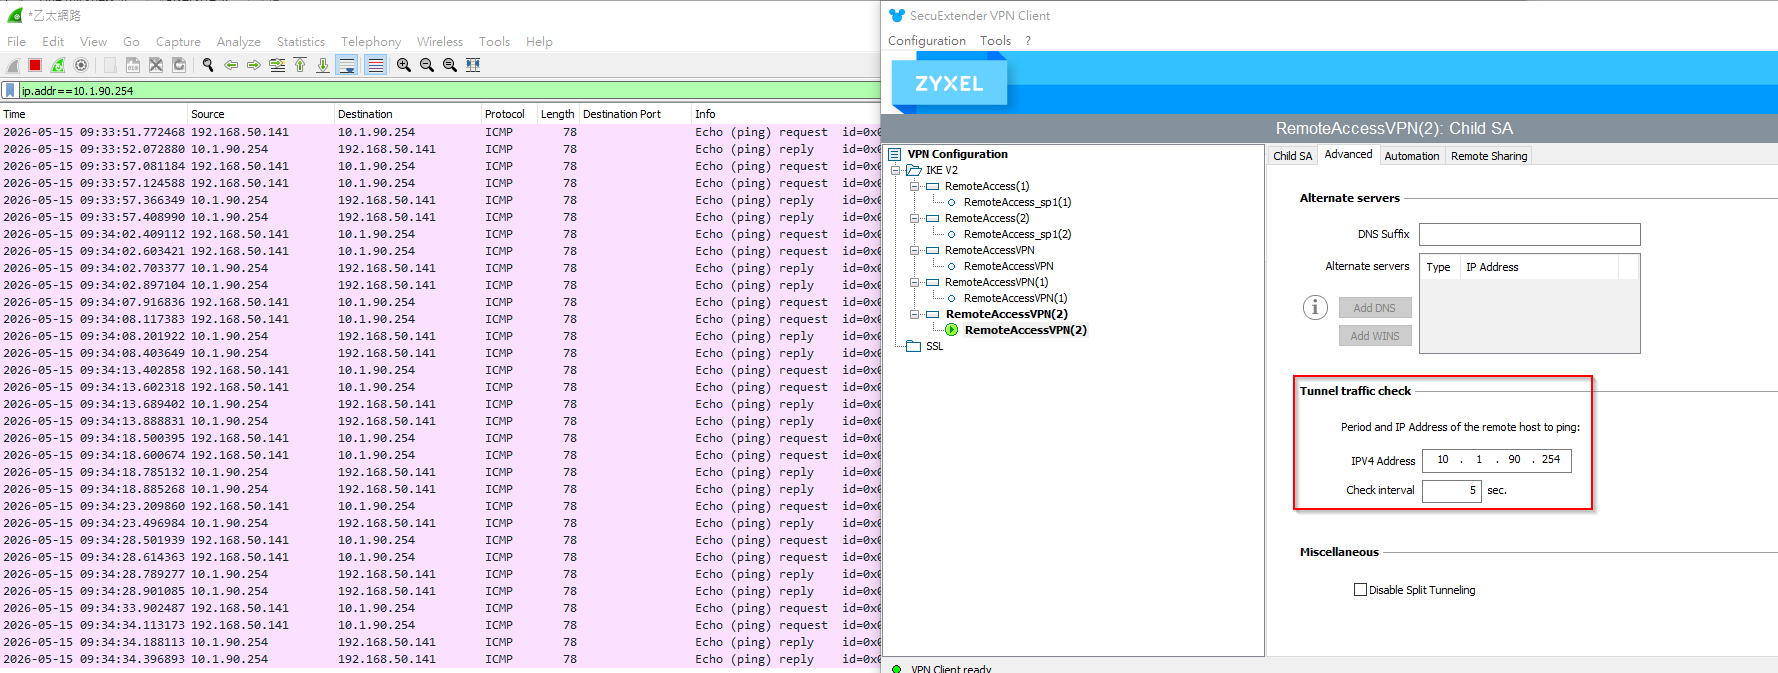
Task: Select RemoteAccess_sp1(2) tree item
Action: coord(1017,234)
